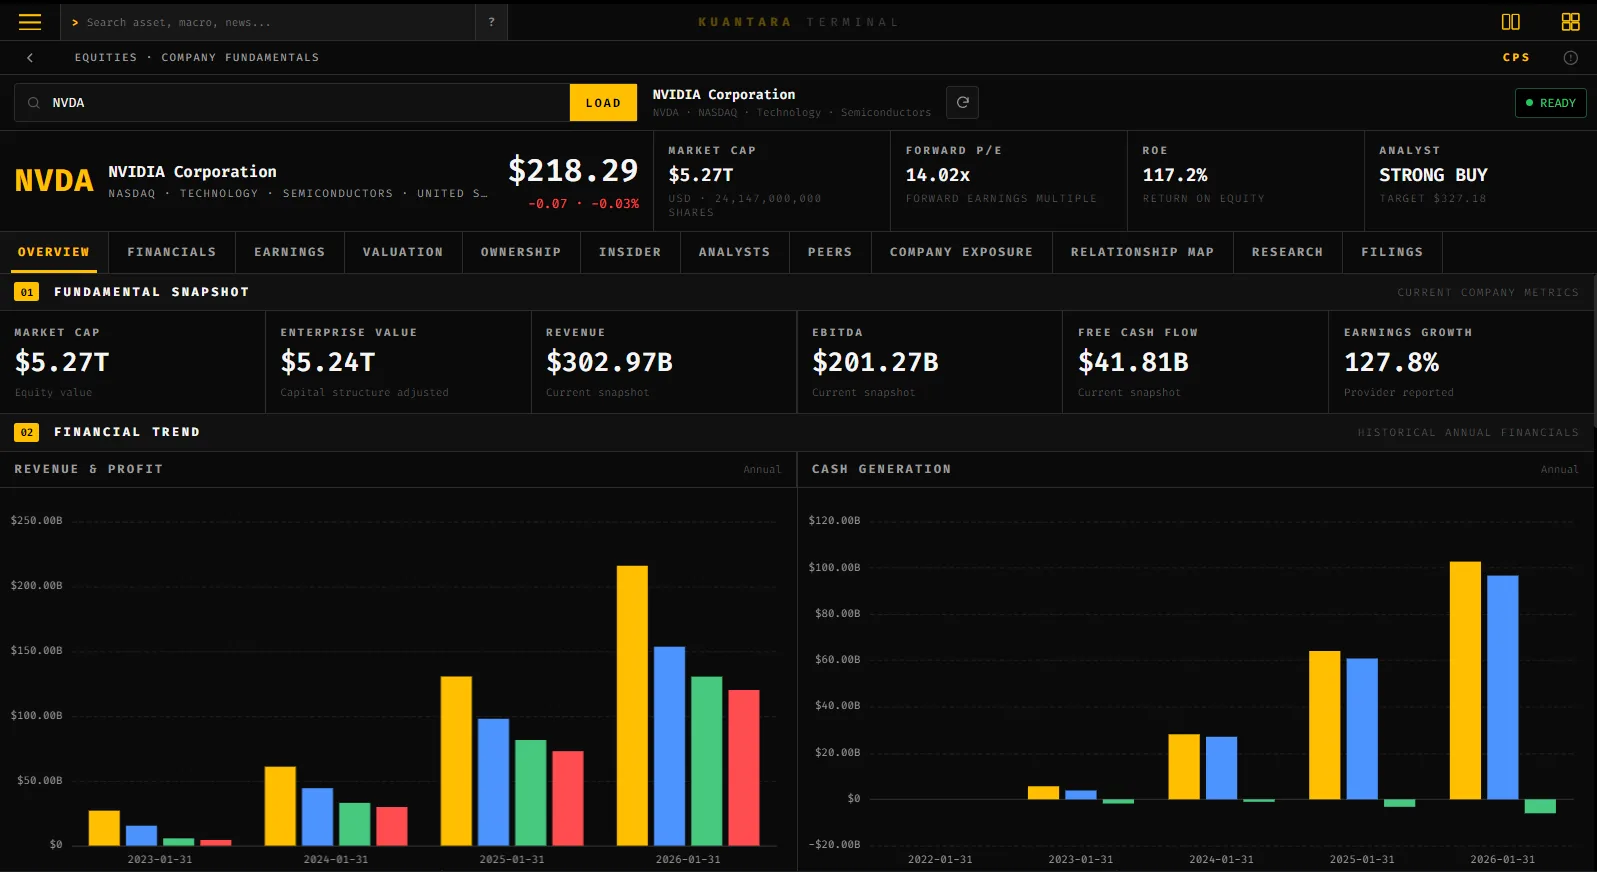Image resolution: width=1597 pixels, height=872 pixels.
Task: Click the LOAD button
Action: pos(603,103)
